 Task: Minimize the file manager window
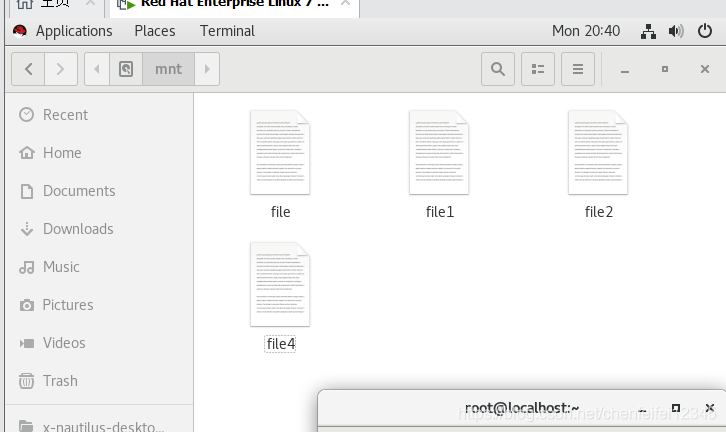tap(625, 70)
